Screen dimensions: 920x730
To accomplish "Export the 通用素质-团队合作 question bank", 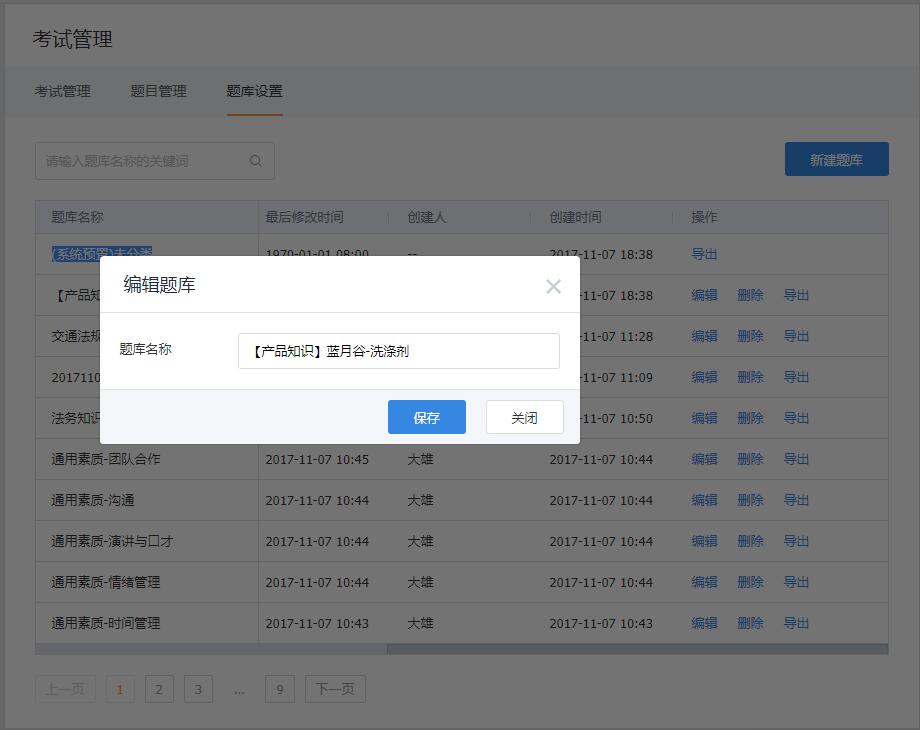I will click(796, 459).
